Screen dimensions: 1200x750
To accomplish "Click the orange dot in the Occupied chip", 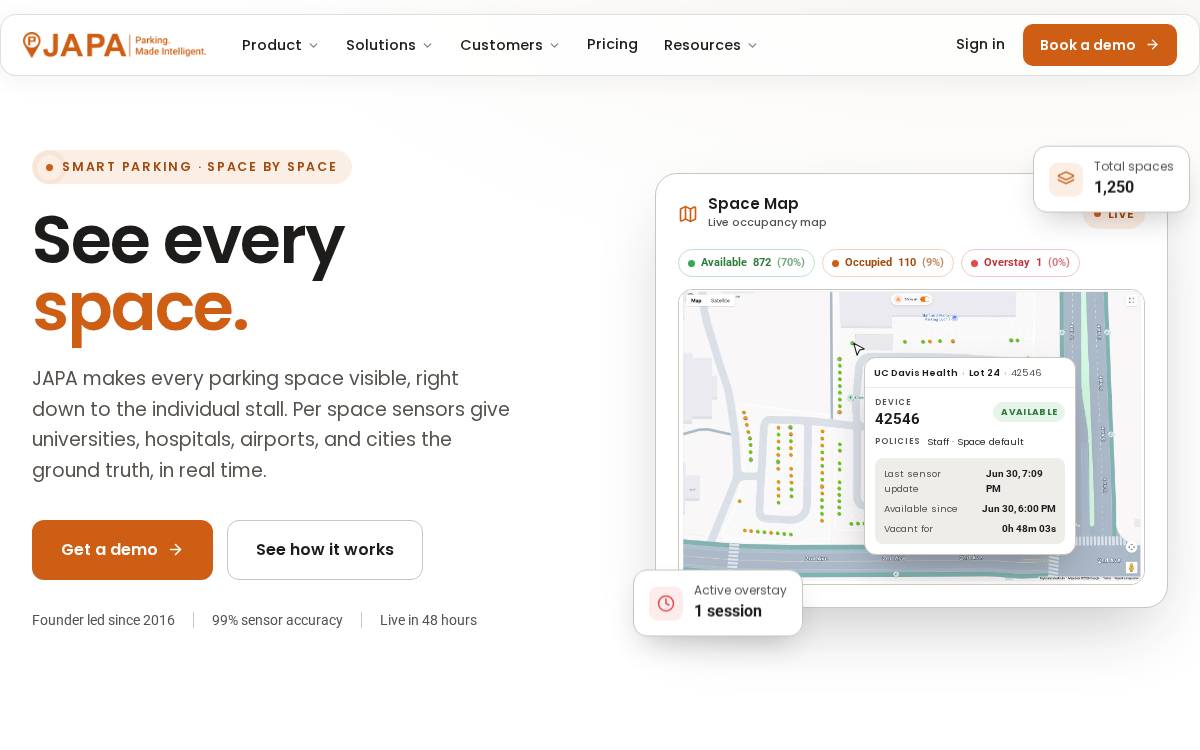I will (x=835, y=263).
